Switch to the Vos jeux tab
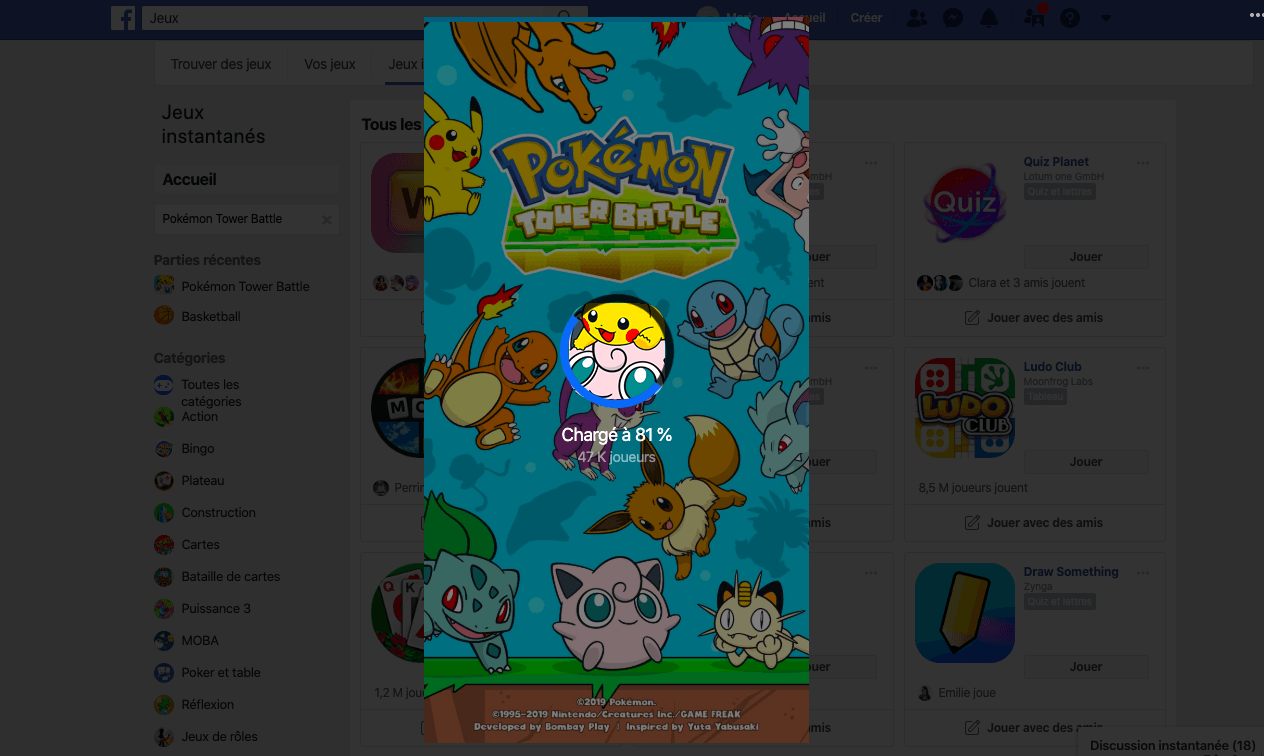 (330, 64)
